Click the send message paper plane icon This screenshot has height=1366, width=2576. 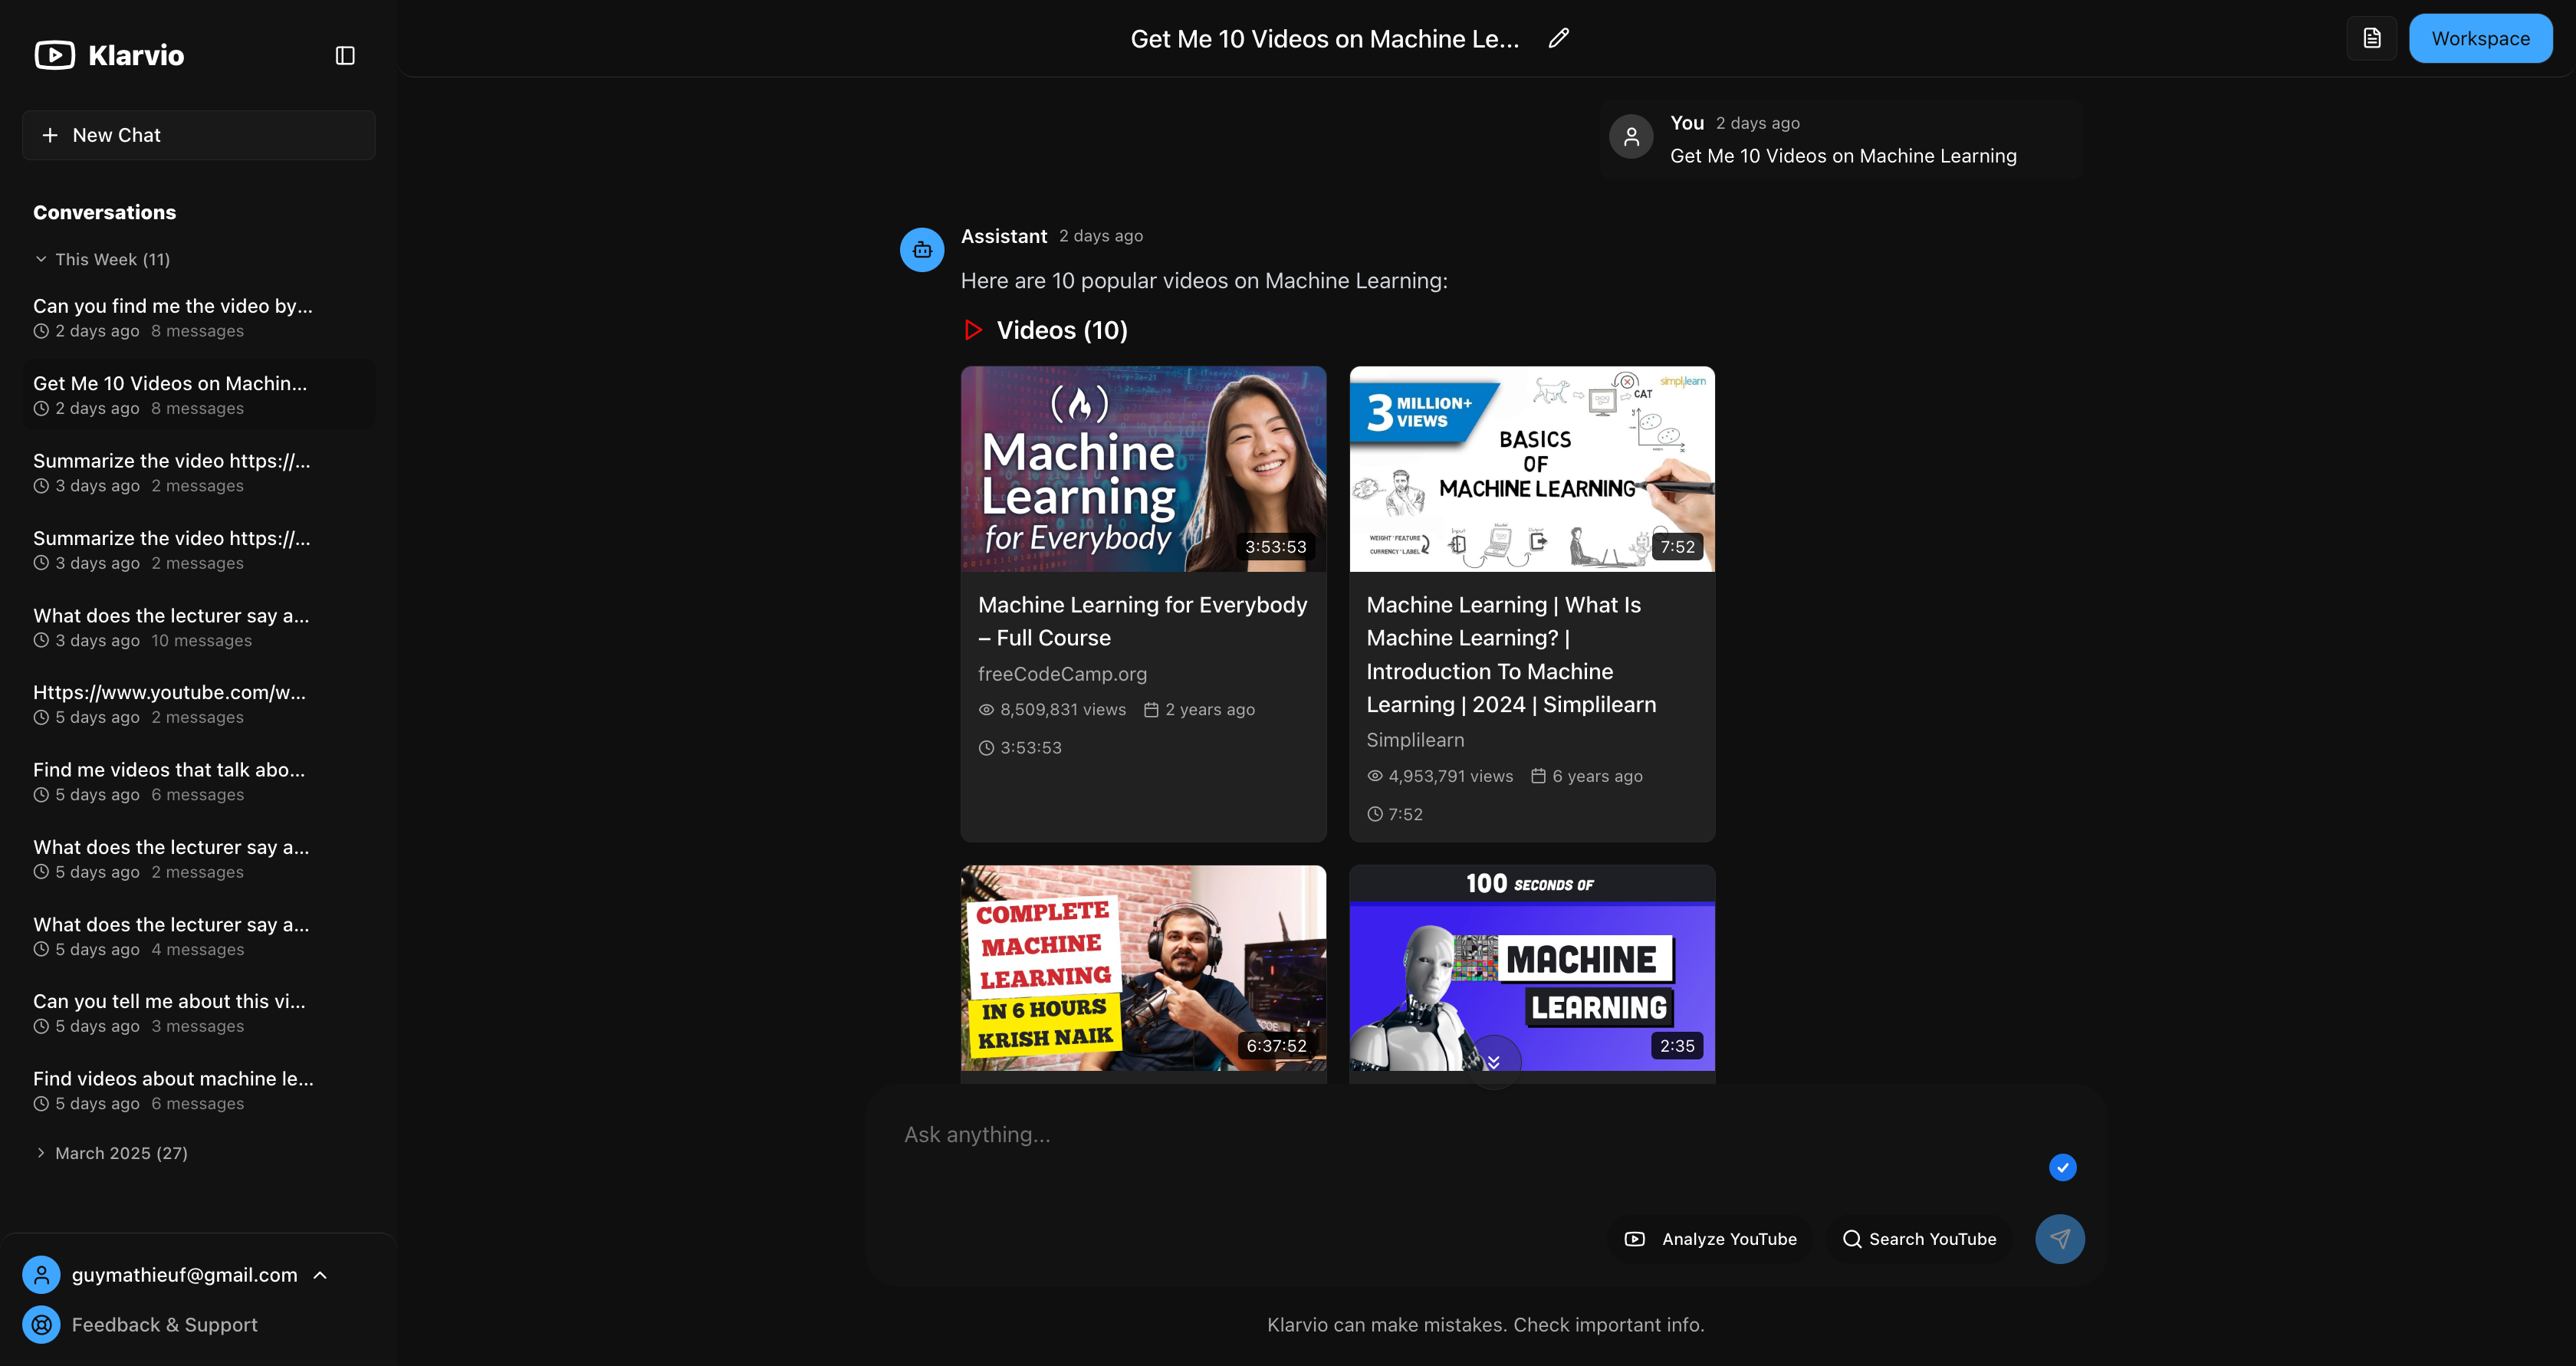point(2059,1239)
